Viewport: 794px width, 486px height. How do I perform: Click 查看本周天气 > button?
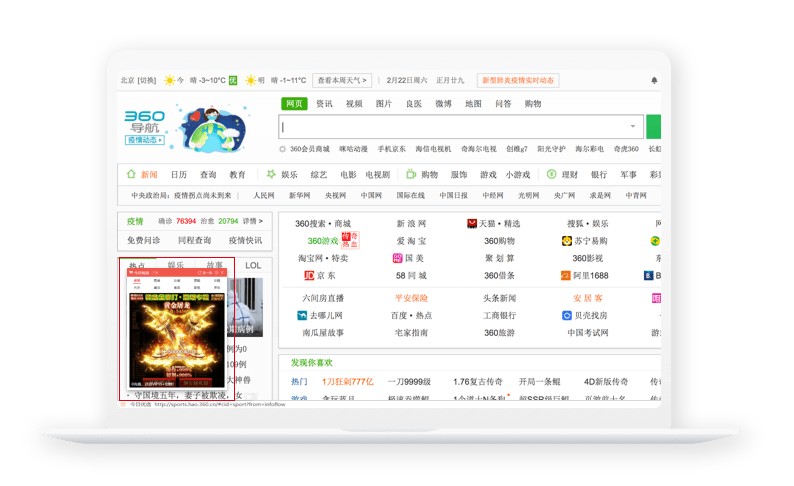[342, 80]
